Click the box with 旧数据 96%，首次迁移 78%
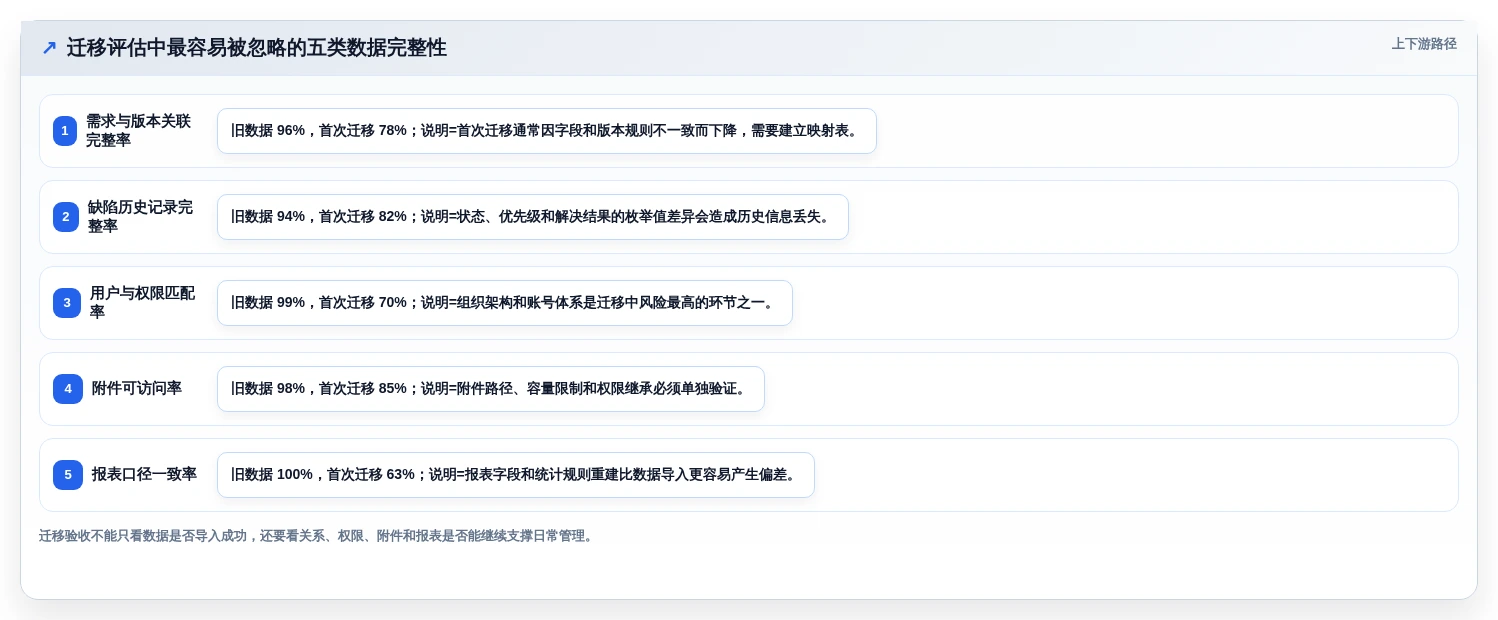 pos(547,131)
